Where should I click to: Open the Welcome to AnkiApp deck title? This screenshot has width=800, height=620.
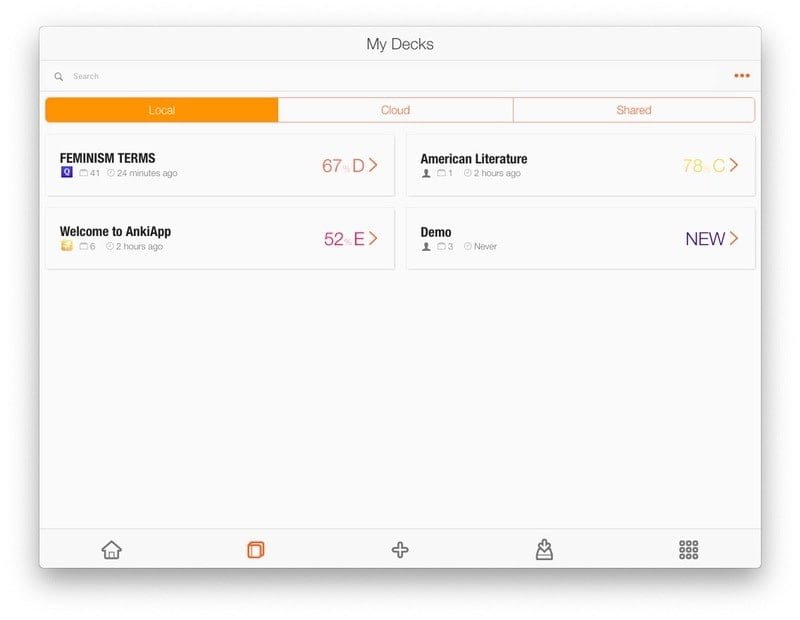point(115,232)
